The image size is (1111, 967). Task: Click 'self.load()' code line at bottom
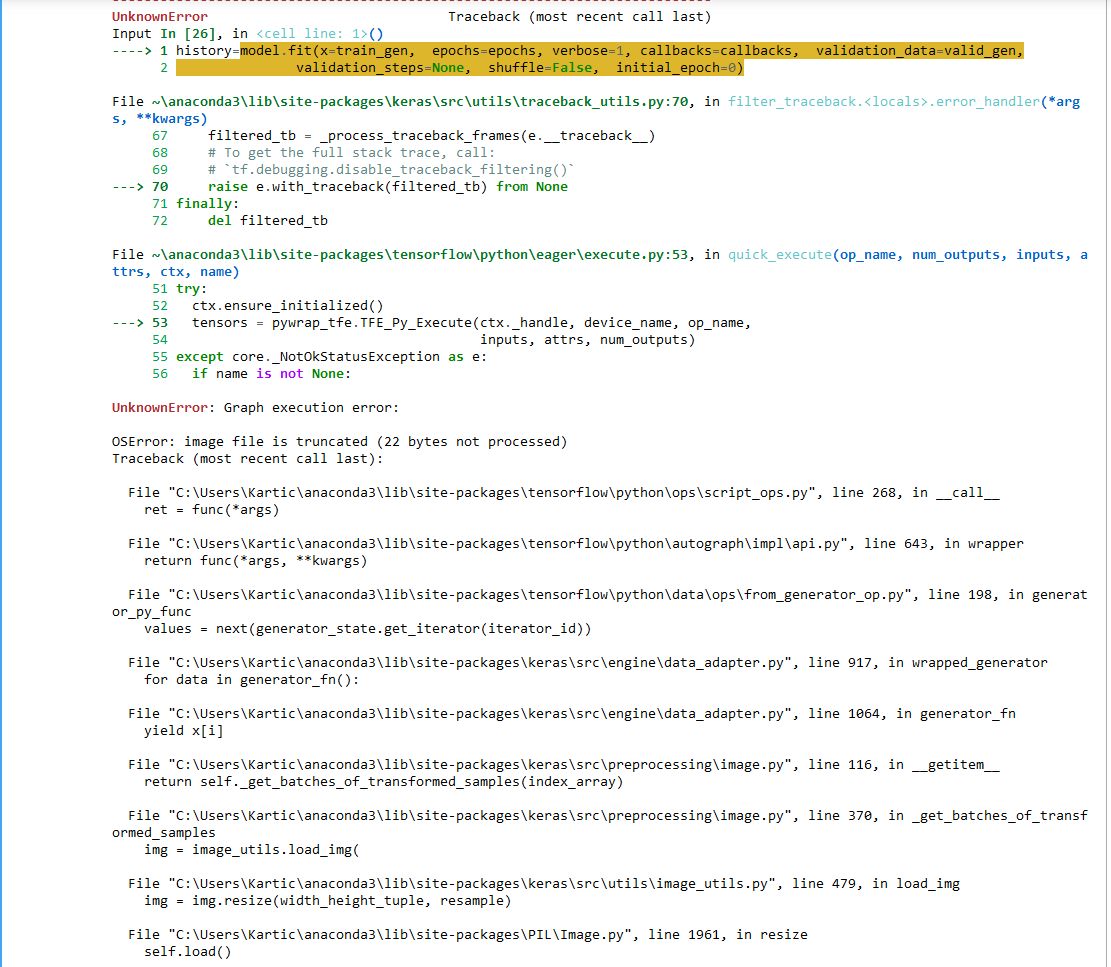[188, 951]
